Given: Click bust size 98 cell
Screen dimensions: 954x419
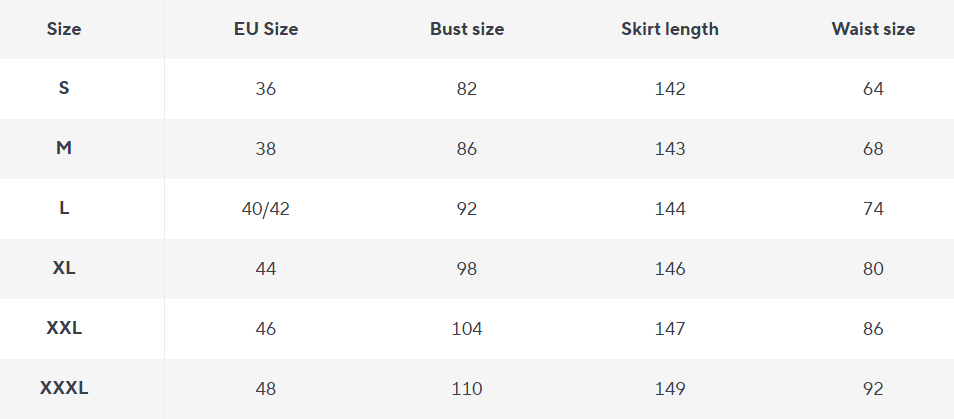Looking at the screenshot, I should pyautogui.click(x=467, y=269).
